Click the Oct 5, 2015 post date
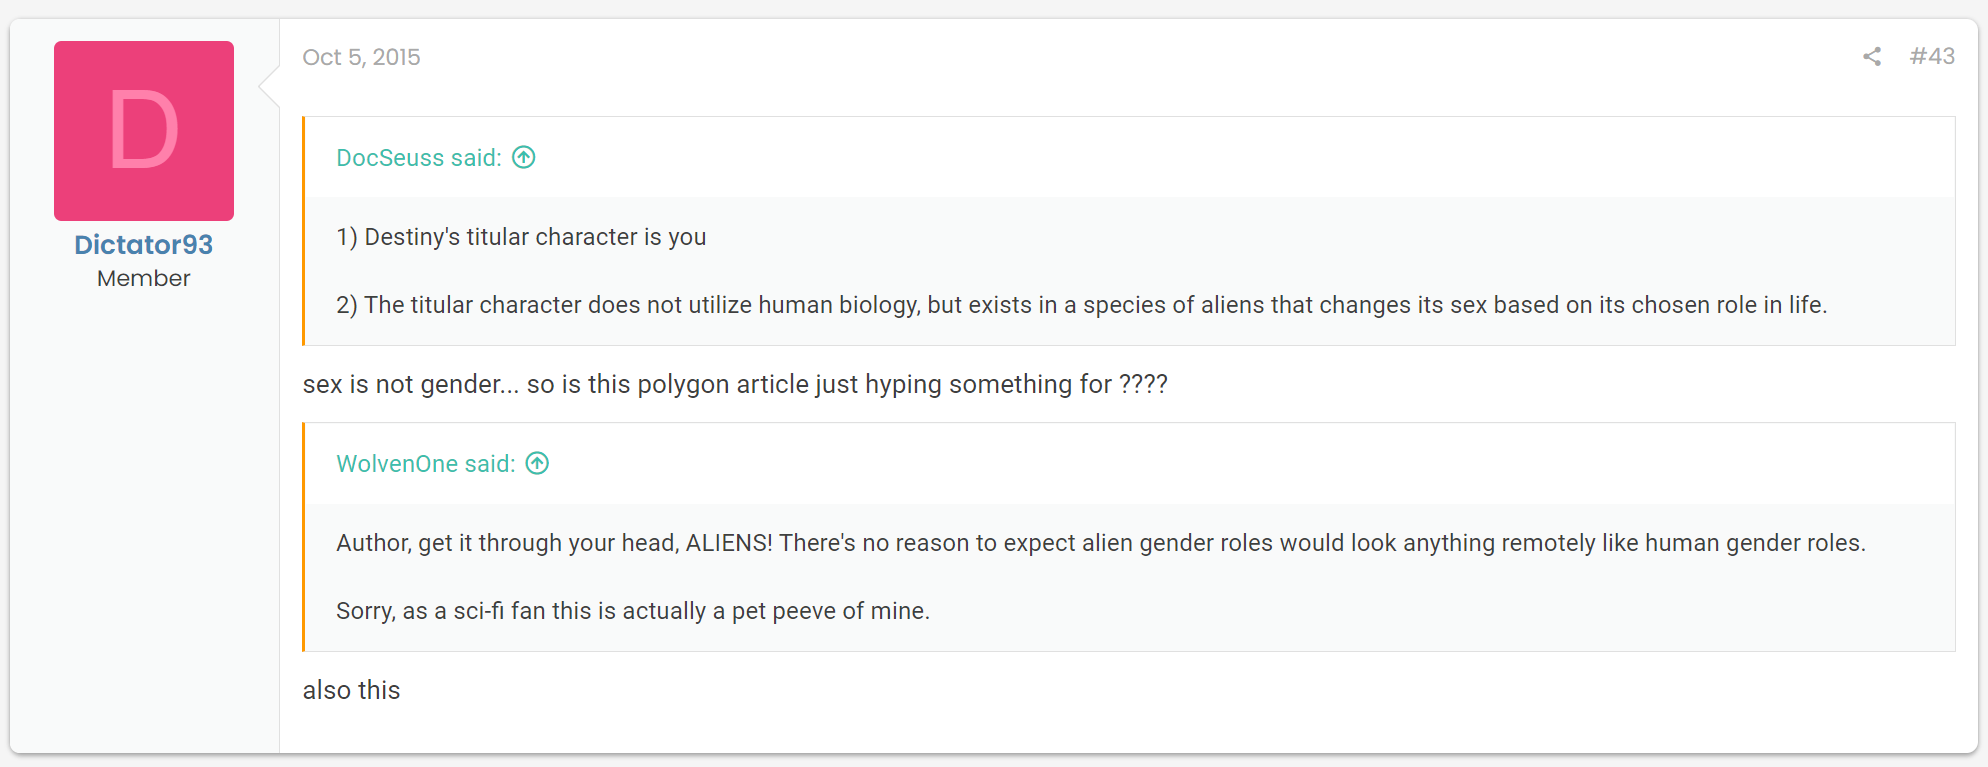This screenshot has width=1988, height=767. tap(361, 57)
